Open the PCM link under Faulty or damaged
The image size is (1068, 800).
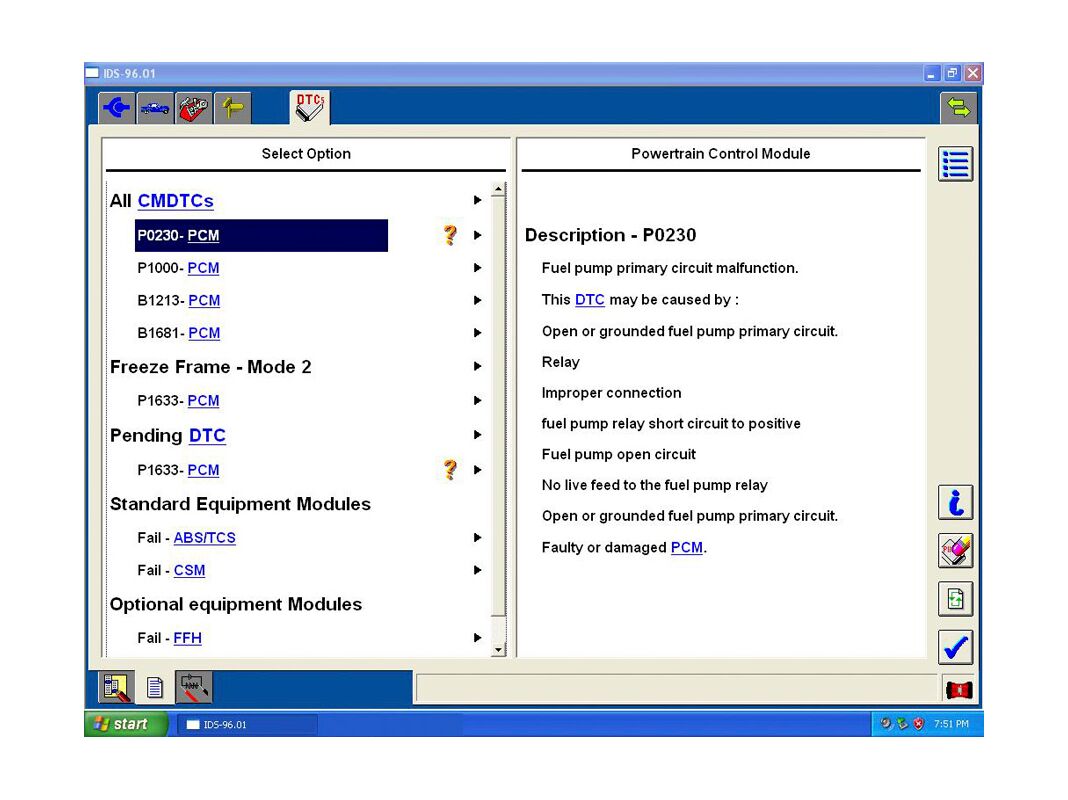[686, 547]
